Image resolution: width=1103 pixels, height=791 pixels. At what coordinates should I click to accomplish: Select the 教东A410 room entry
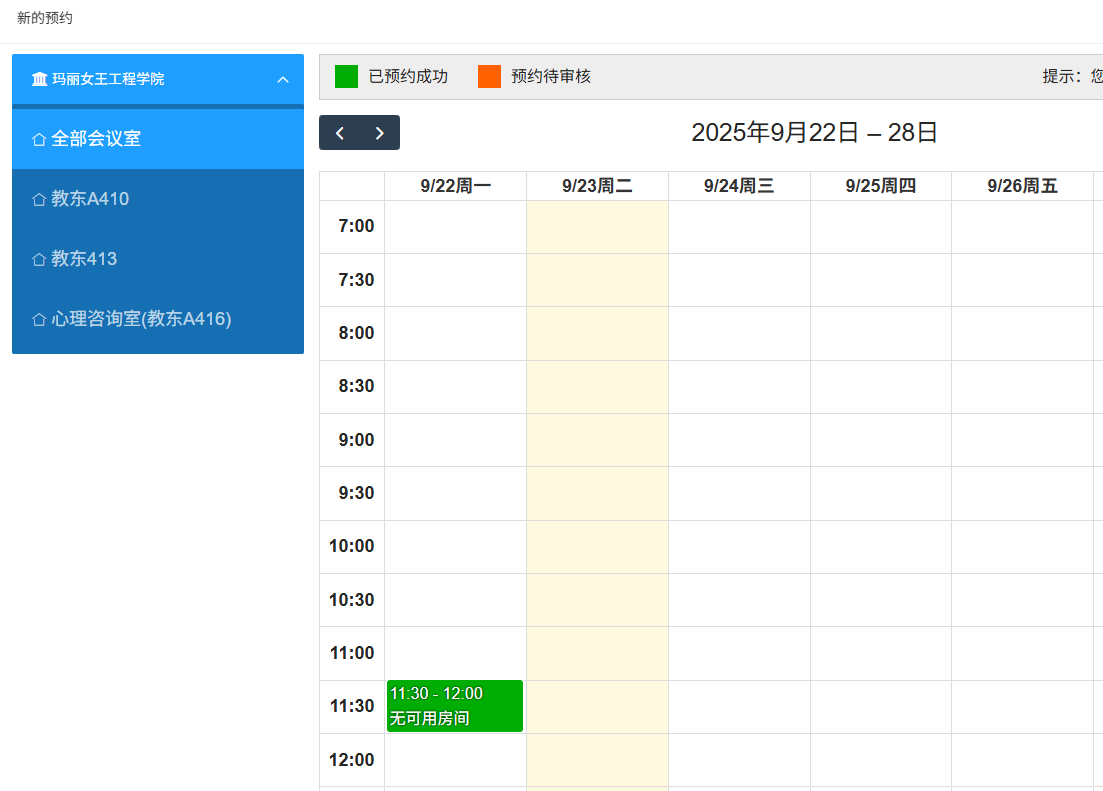(90, 199)
